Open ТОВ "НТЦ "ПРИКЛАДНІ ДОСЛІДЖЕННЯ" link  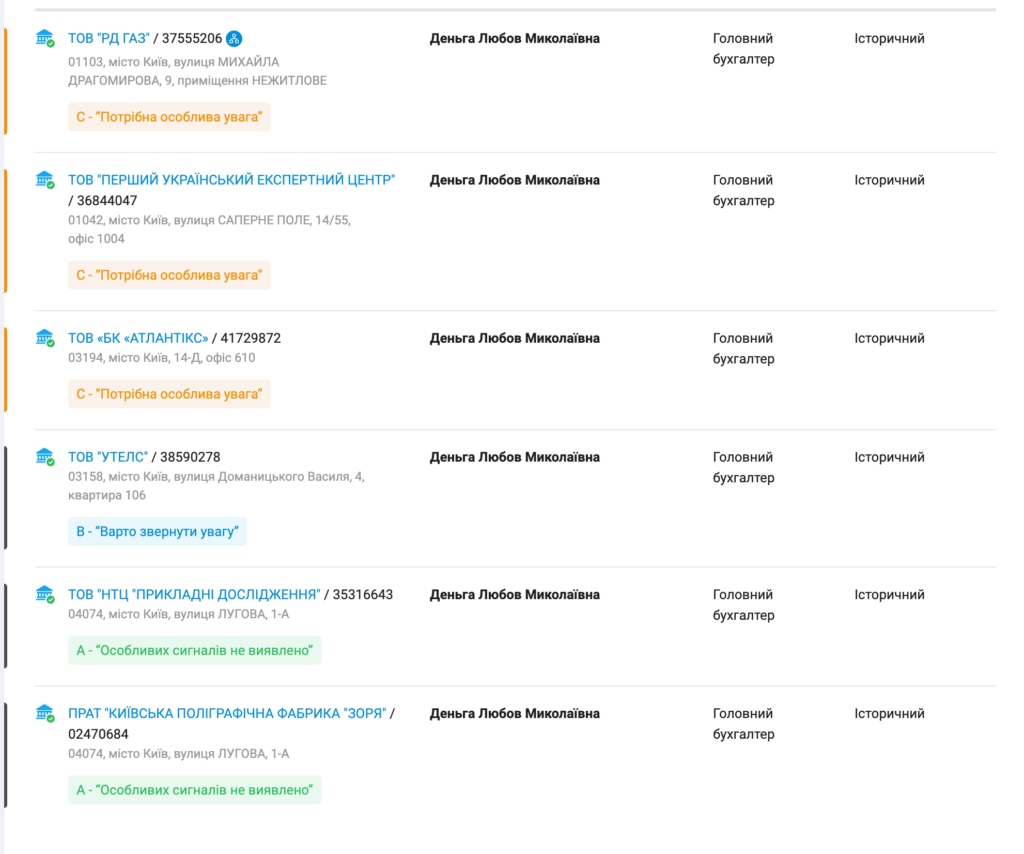[x=194, y=595]
